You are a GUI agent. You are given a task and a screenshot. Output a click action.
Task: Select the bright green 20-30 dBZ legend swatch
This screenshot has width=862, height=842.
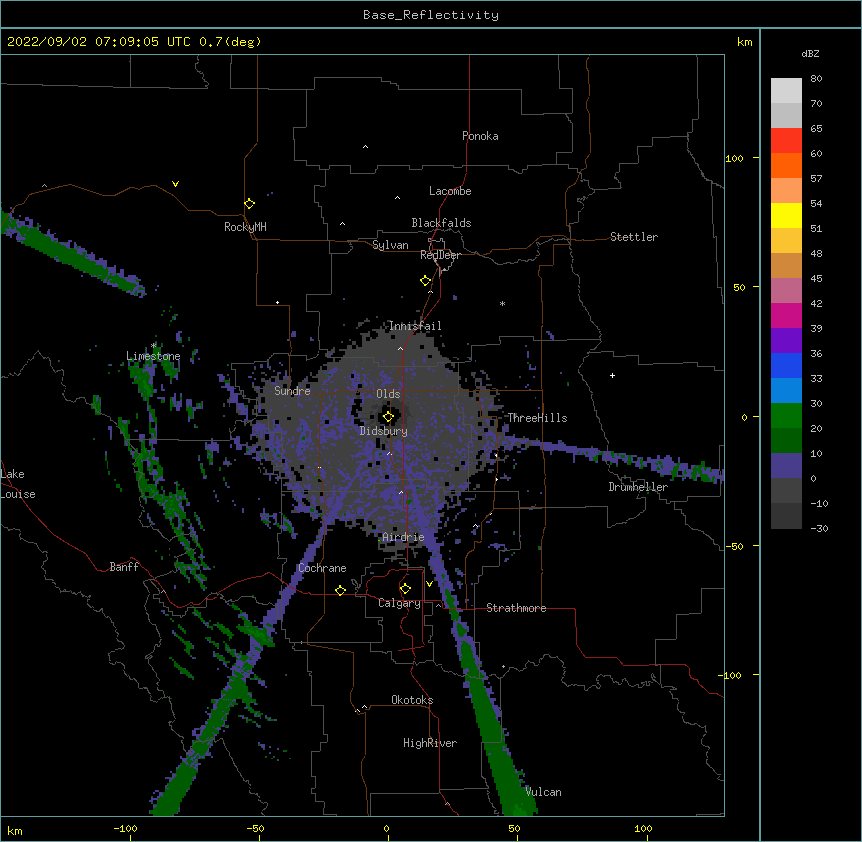[x=786, y=416]
